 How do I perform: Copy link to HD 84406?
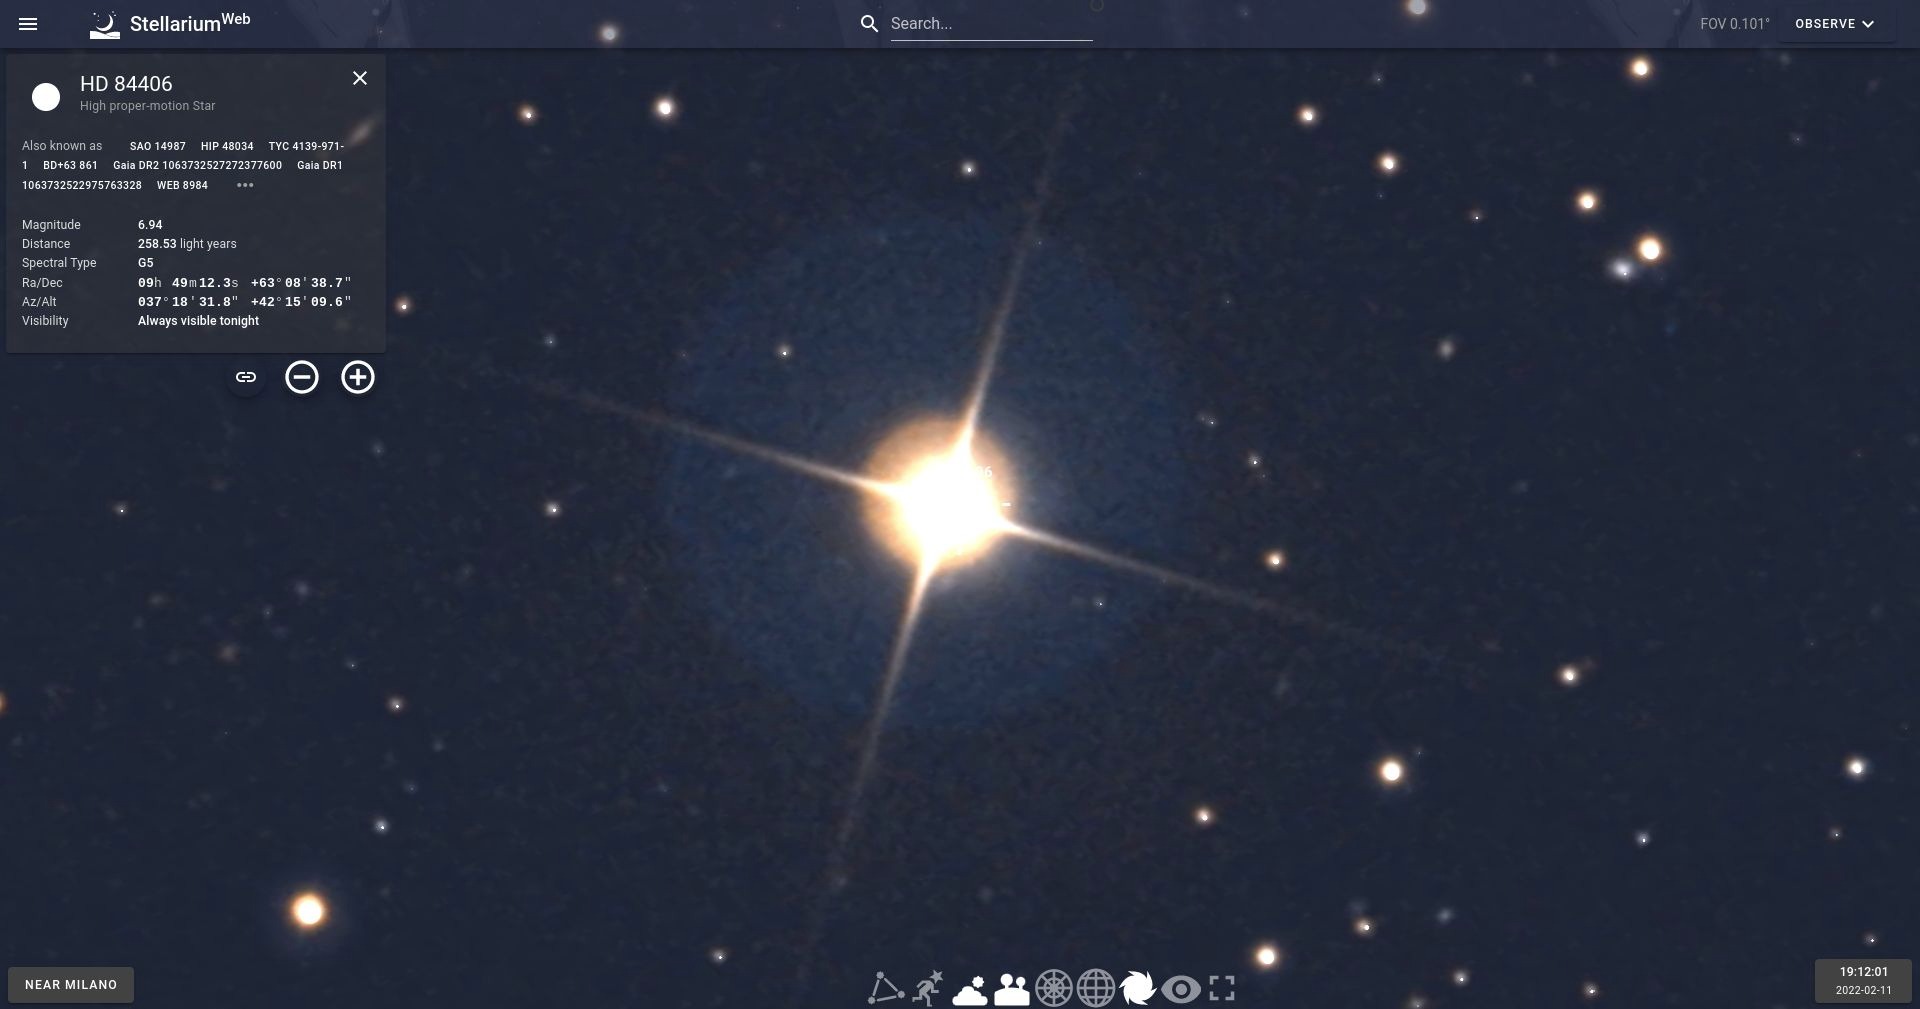click(246, 377)
